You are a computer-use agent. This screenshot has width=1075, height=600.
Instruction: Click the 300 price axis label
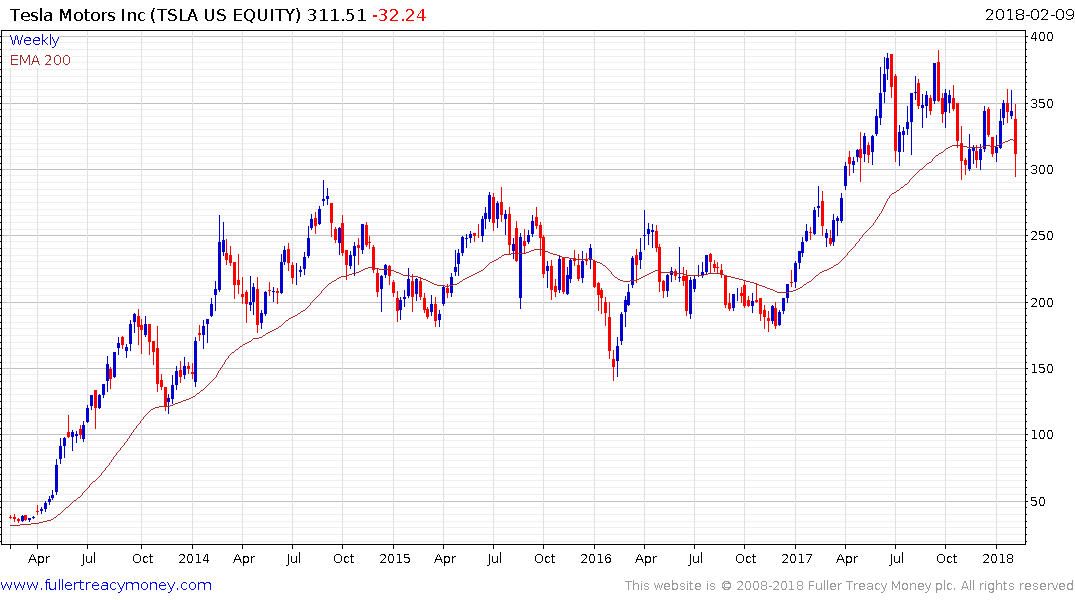click(x=1042, y=169)
